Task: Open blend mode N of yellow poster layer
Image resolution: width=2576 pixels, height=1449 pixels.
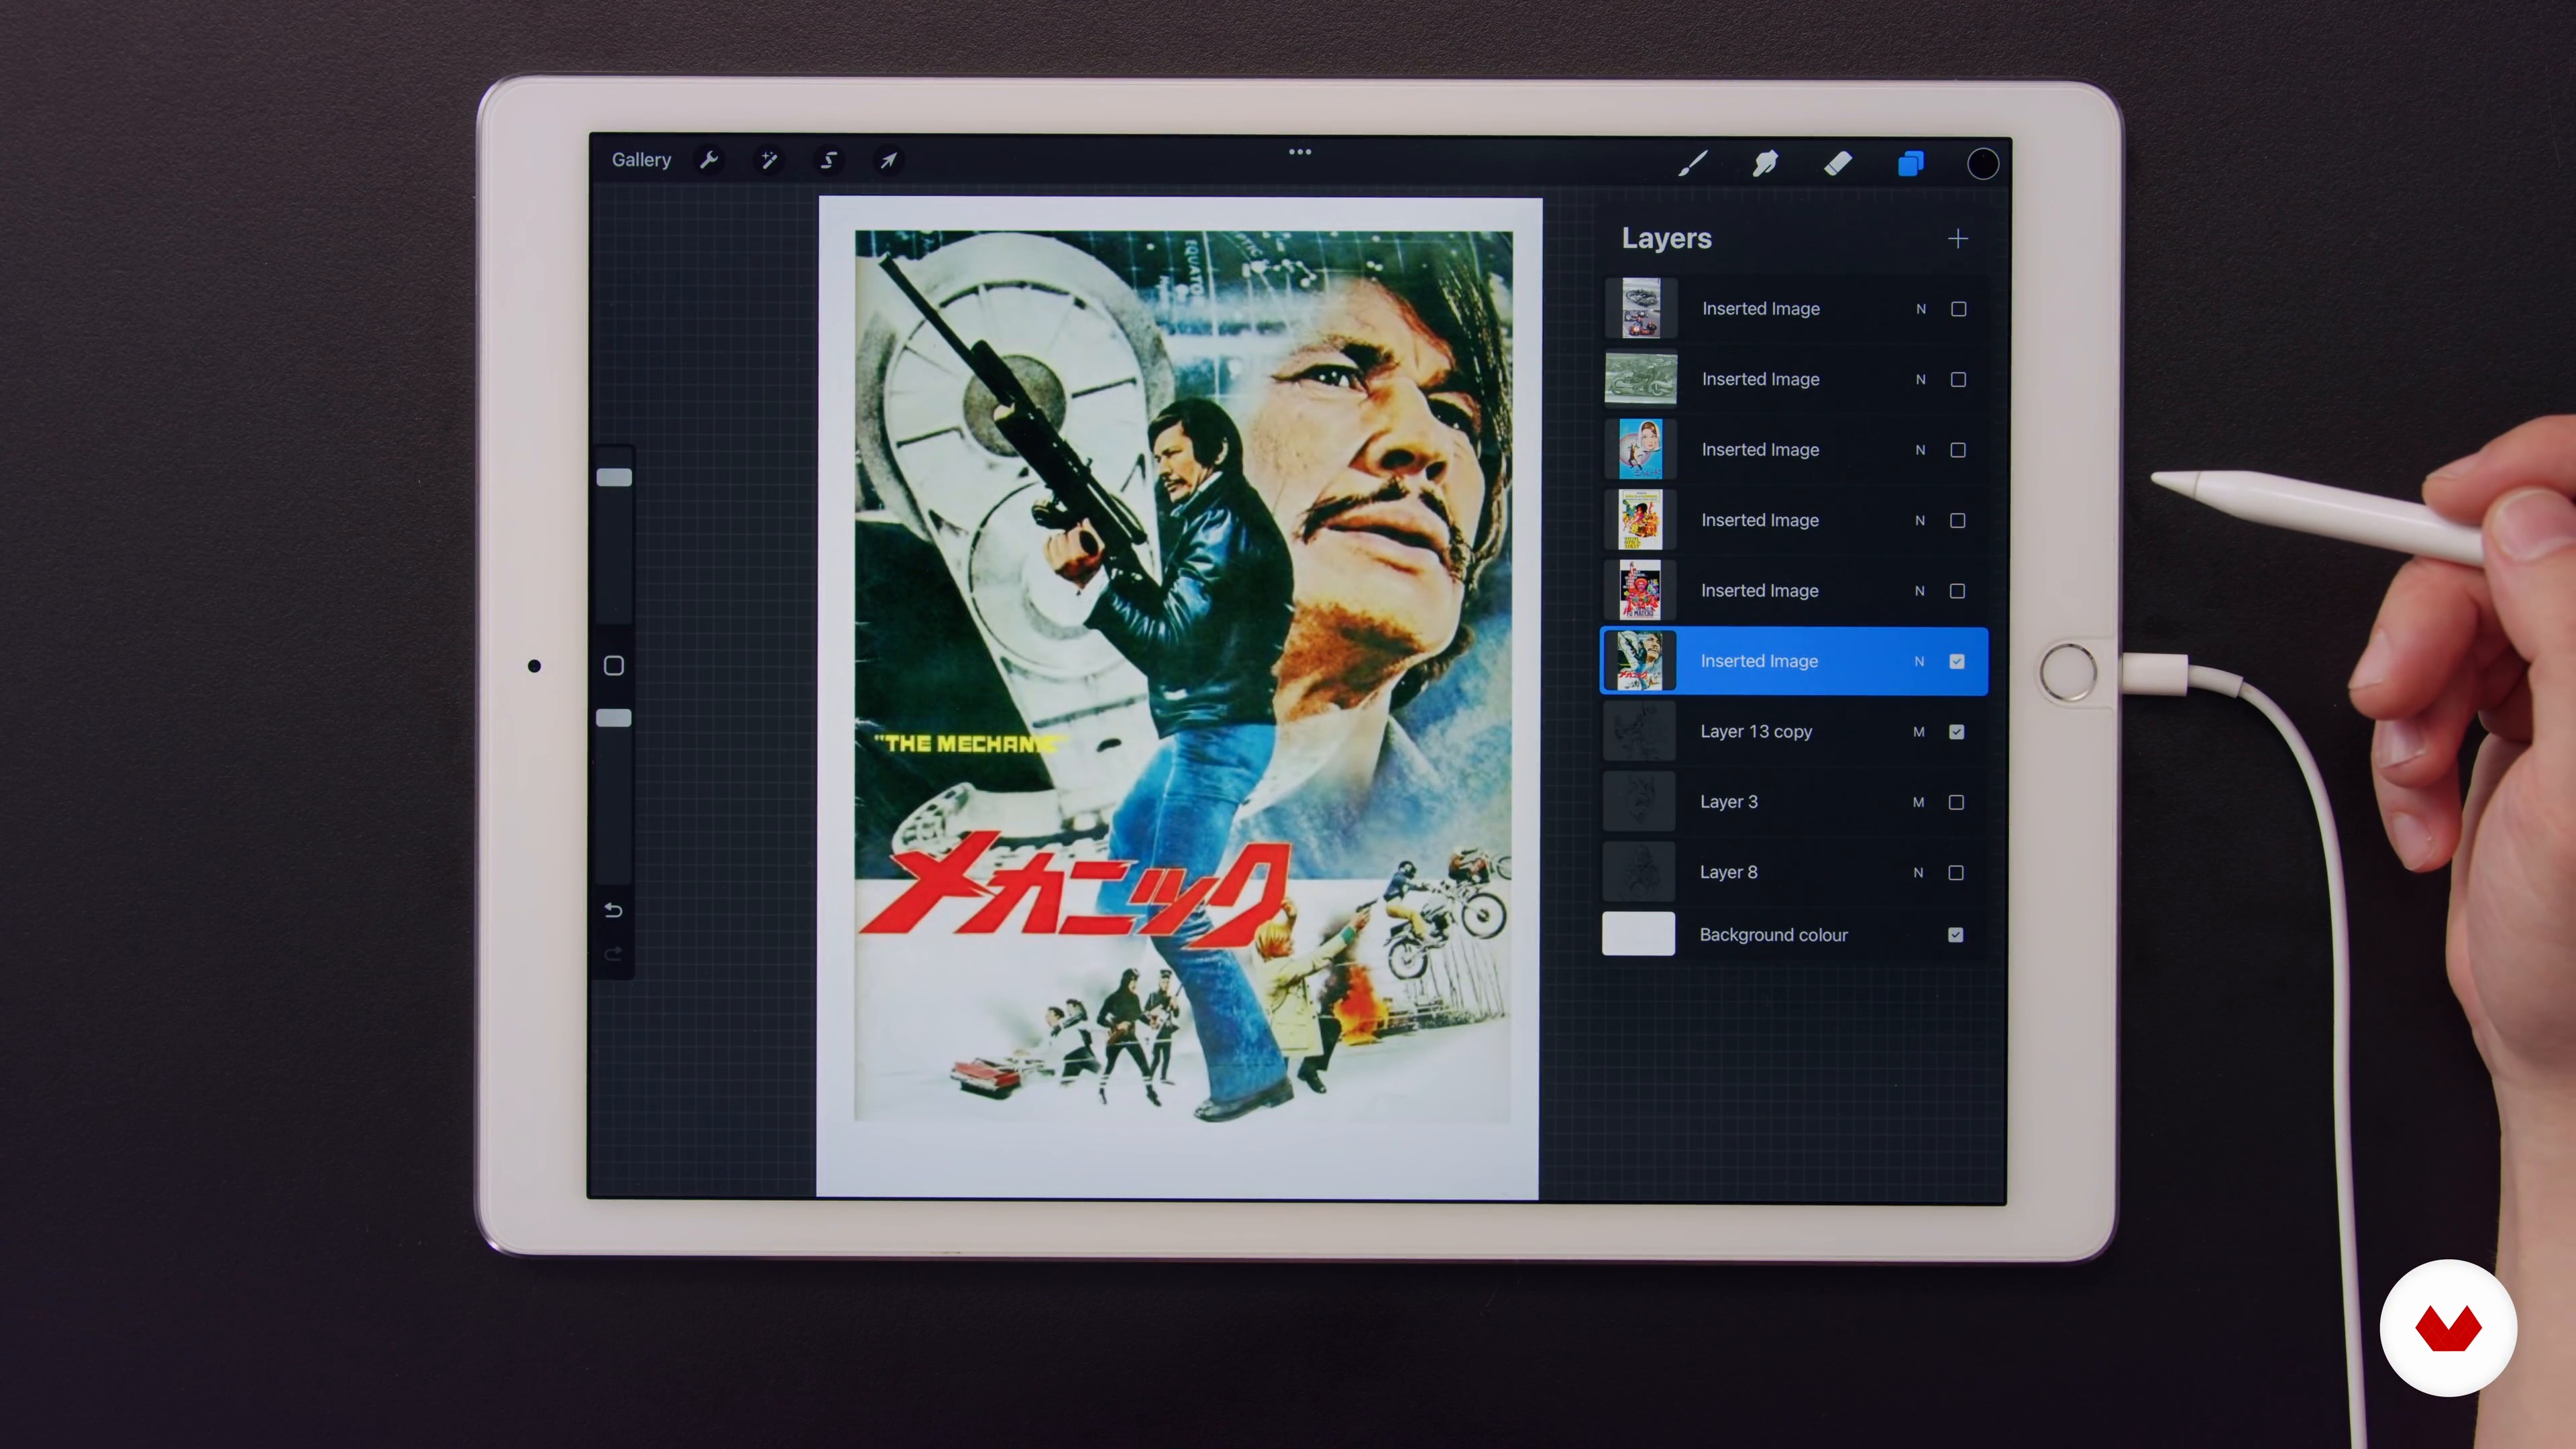Action: point(1920,521)
